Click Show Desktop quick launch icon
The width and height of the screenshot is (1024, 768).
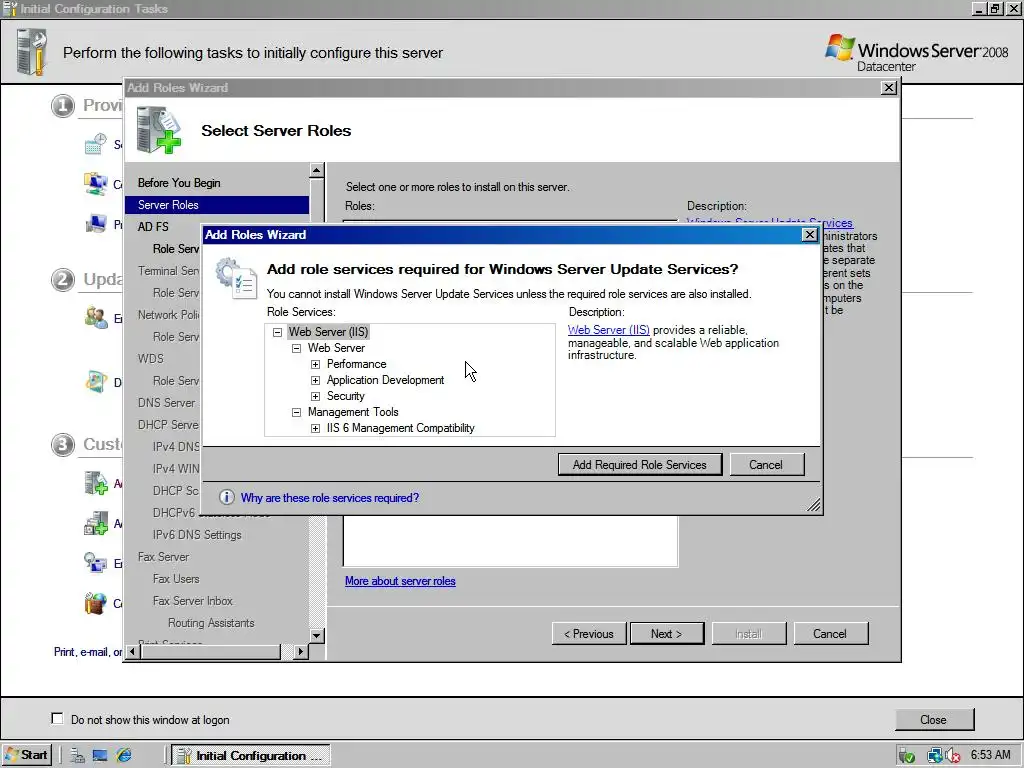click(x=100, y=756)
